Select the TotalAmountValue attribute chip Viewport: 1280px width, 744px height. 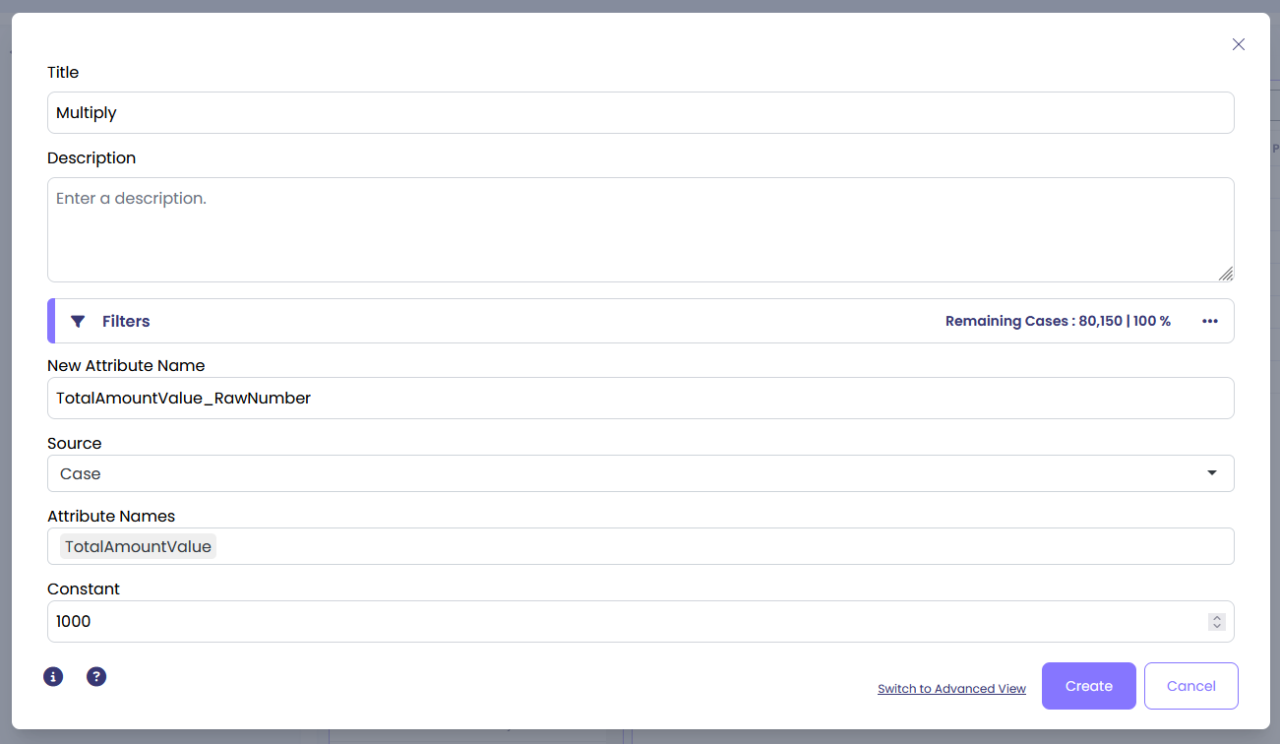click(138, 546)
